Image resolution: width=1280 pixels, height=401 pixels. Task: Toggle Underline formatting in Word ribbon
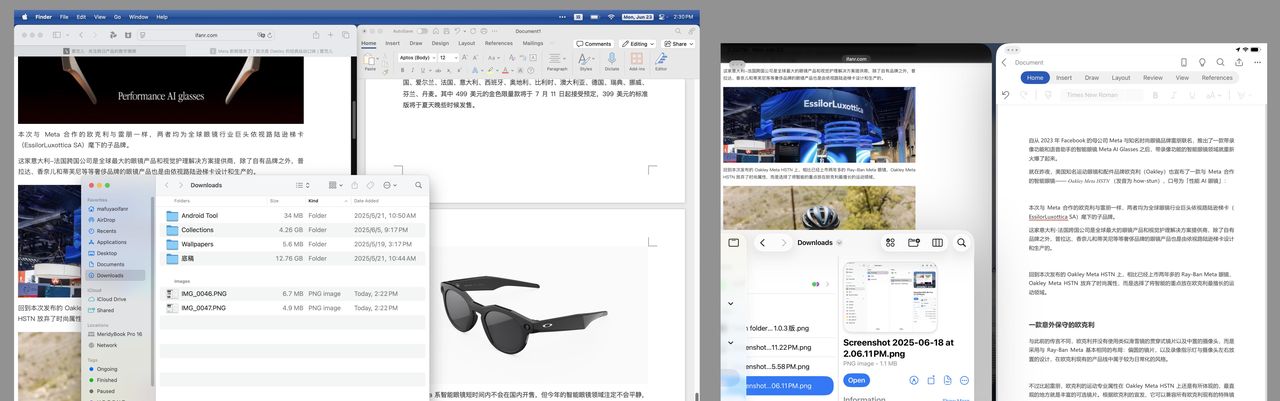[x=422, y=71]
